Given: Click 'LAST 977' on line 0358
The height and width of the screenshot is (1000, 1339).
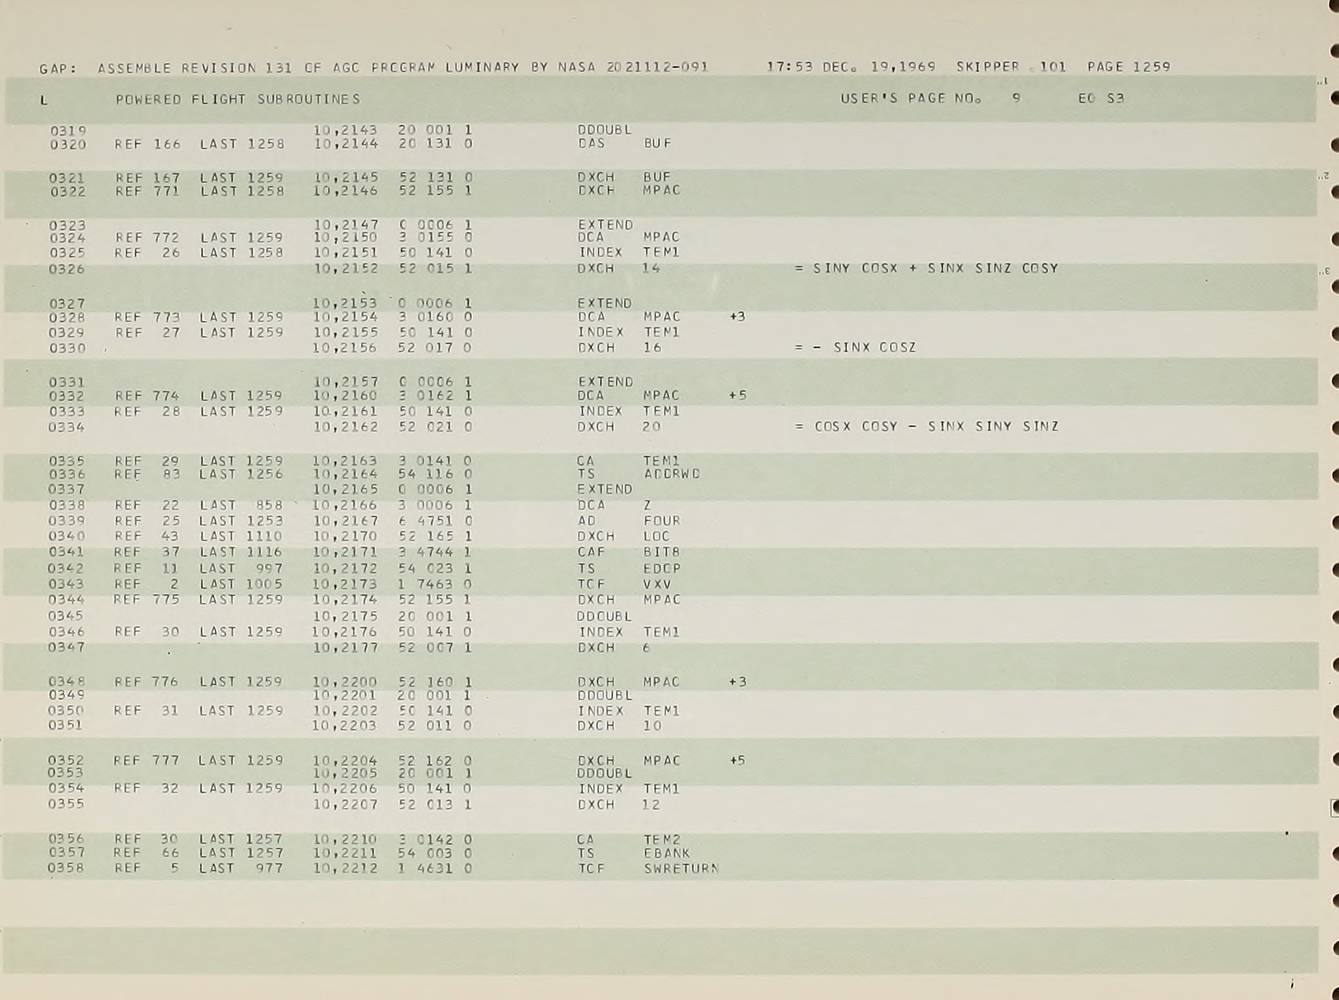Looking at the screenshot, I should pyautogui.click(x=241, y=868).
